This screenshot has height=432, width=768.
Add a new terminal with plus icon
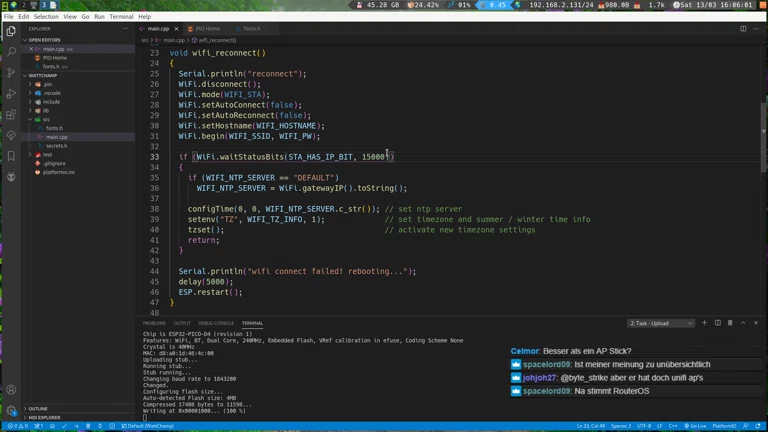[704, 323]
